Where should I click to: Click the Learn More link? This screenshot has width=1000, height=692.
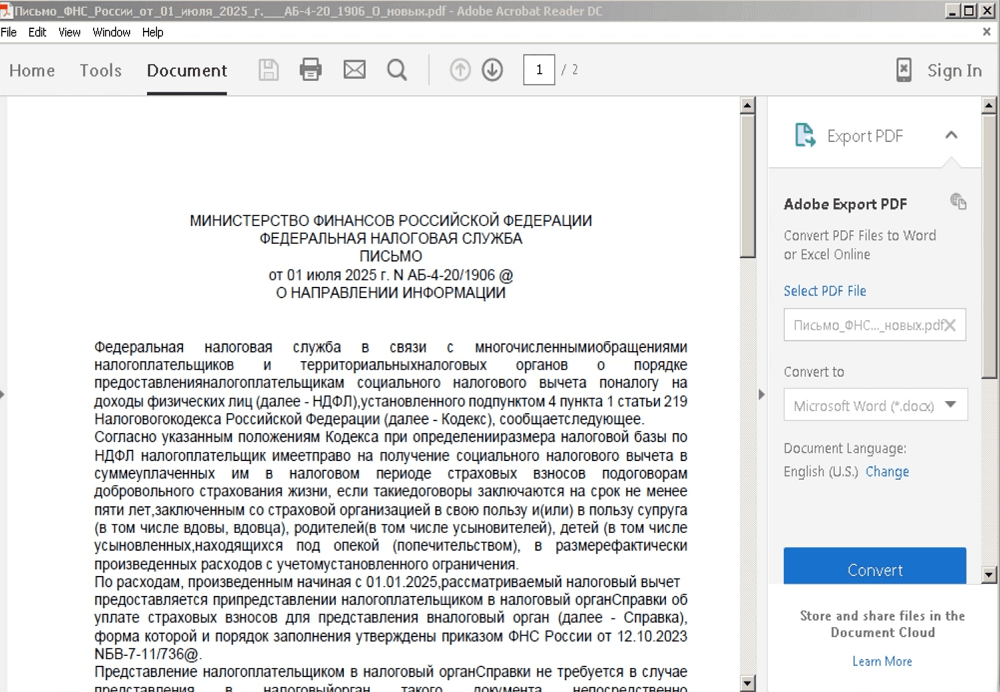tap(882, 661)
